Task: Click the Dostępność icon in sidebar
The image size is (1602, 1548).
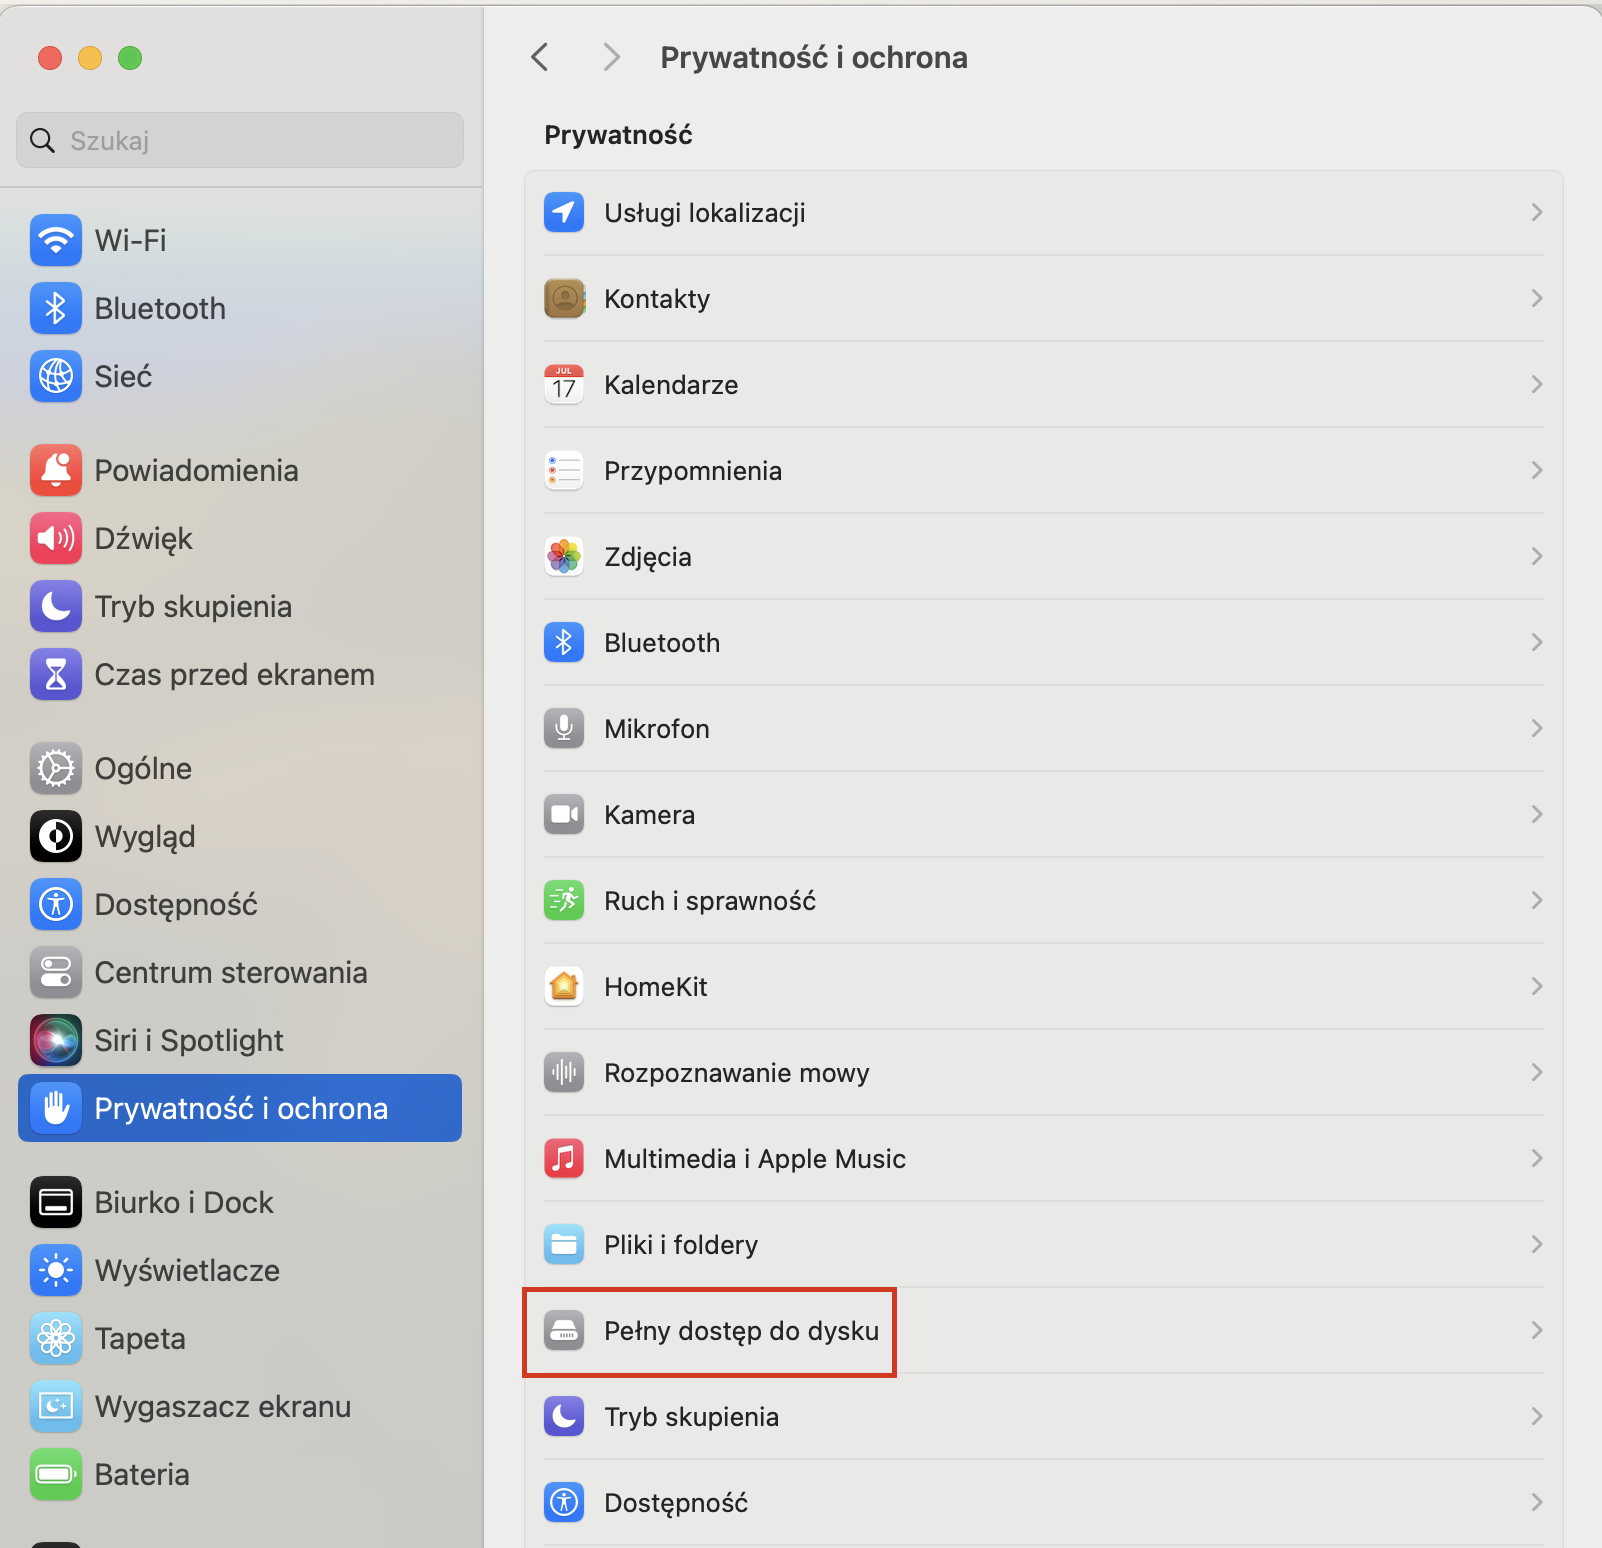Action: tap(56, 904)
